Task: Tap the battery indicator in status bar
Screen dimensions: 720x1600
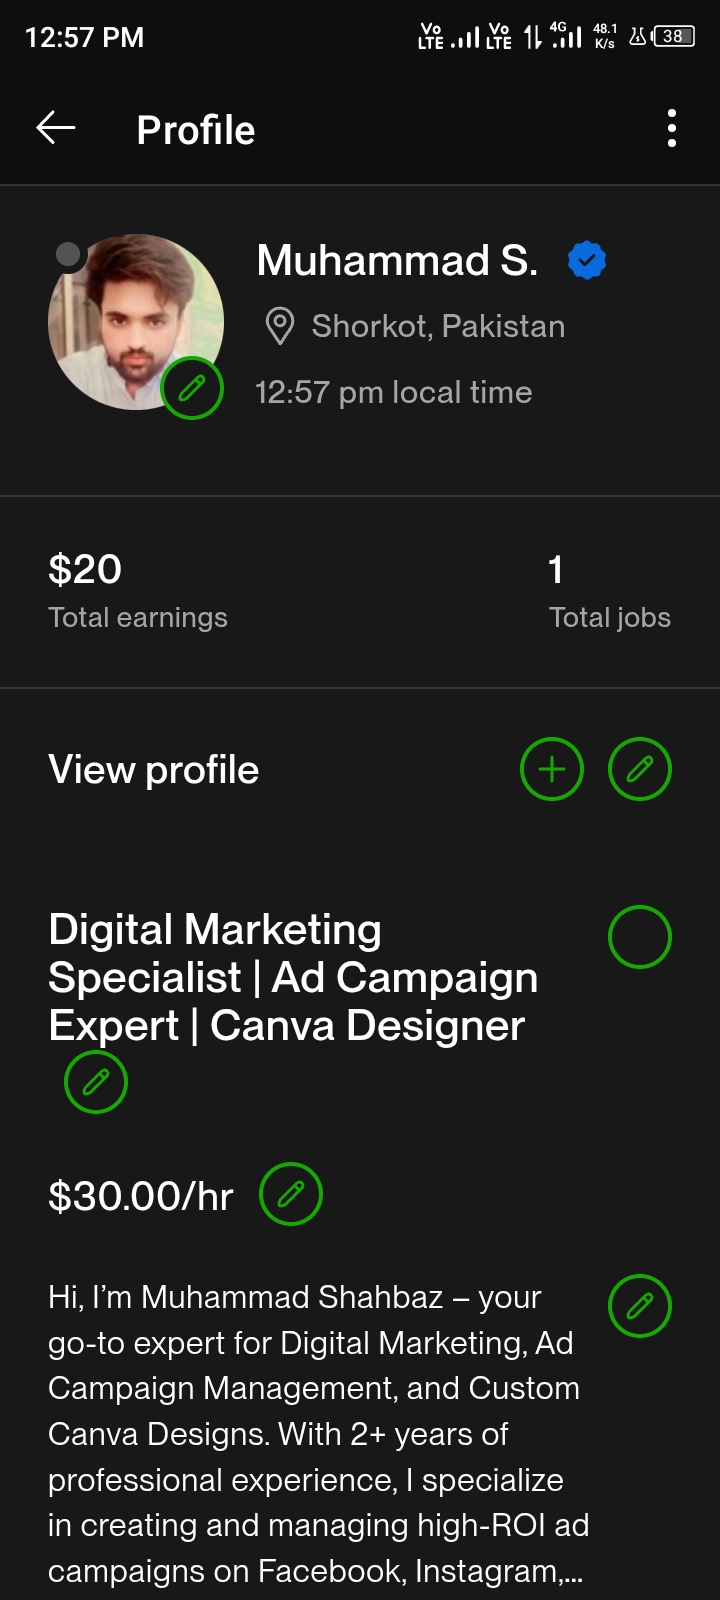Action: [x=673, y=37]
